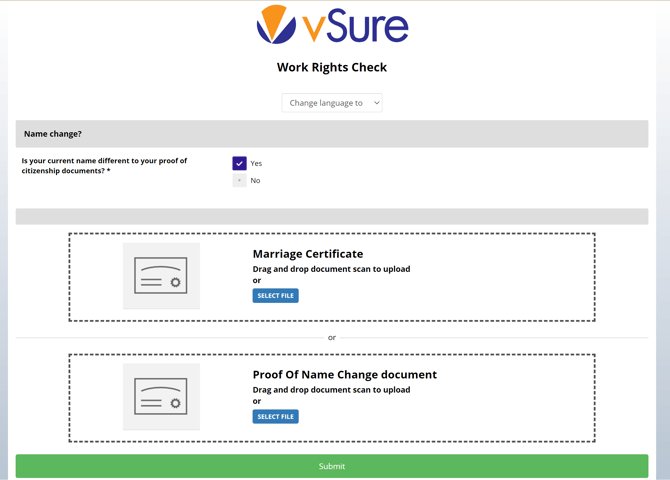670x480 pixels.
Task: Click the "or" divider between upload boxes
Action: 332,338
